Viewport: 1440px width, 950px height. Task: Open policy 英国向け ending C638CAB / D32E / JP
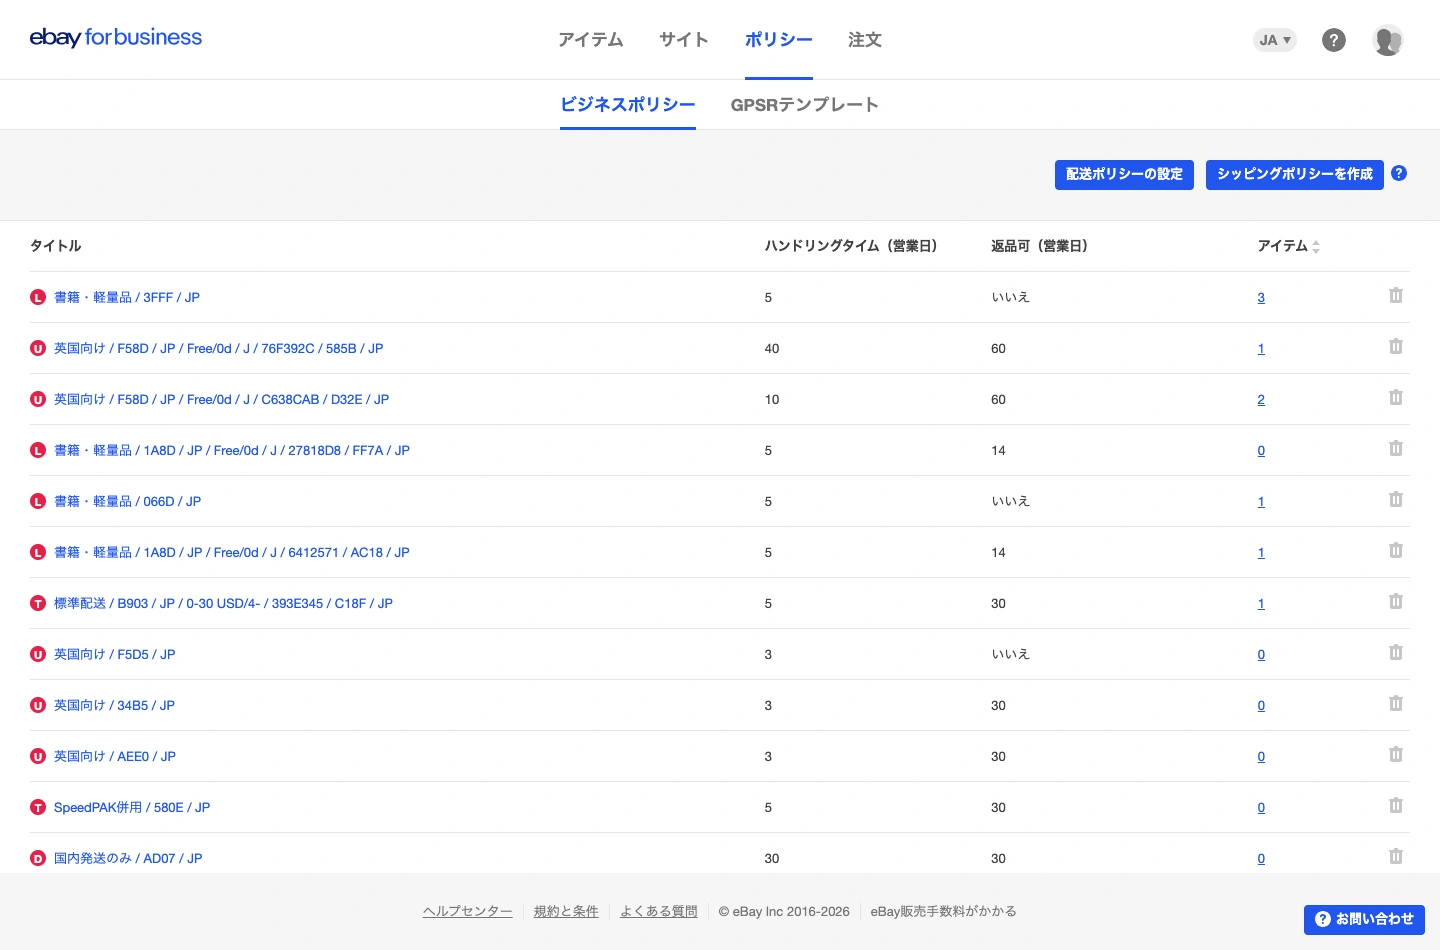[x=222, y=399]
